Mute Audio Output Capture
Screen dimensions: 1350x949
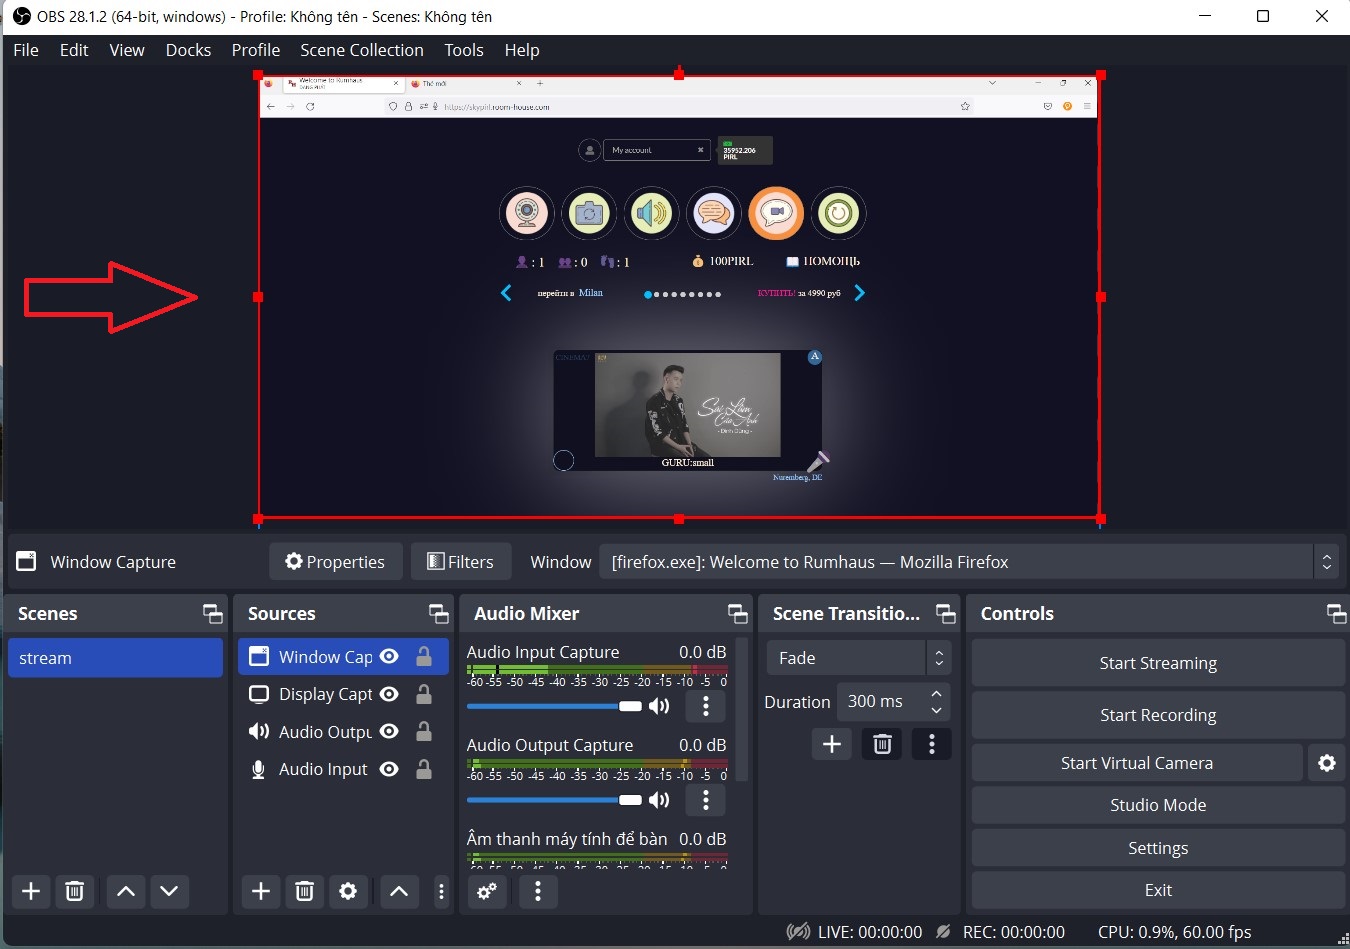click(x=659, y=800)
